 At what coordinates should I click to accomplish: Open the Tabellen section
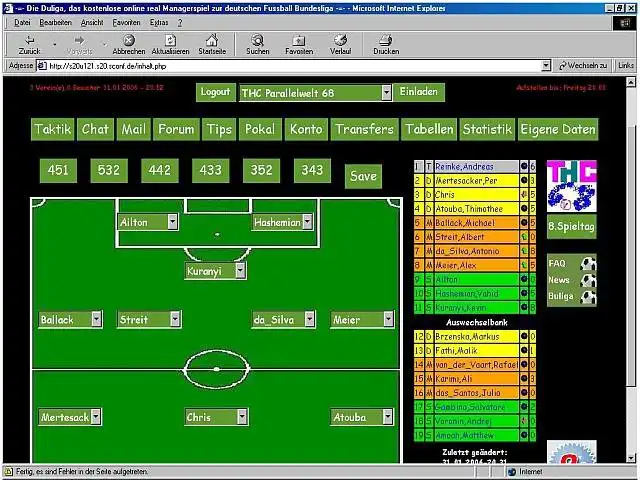click(x=429, y=129)
